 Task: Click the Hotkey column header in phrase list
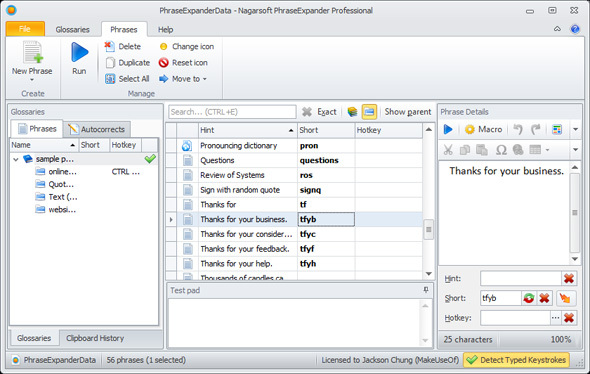pos(388,130)
